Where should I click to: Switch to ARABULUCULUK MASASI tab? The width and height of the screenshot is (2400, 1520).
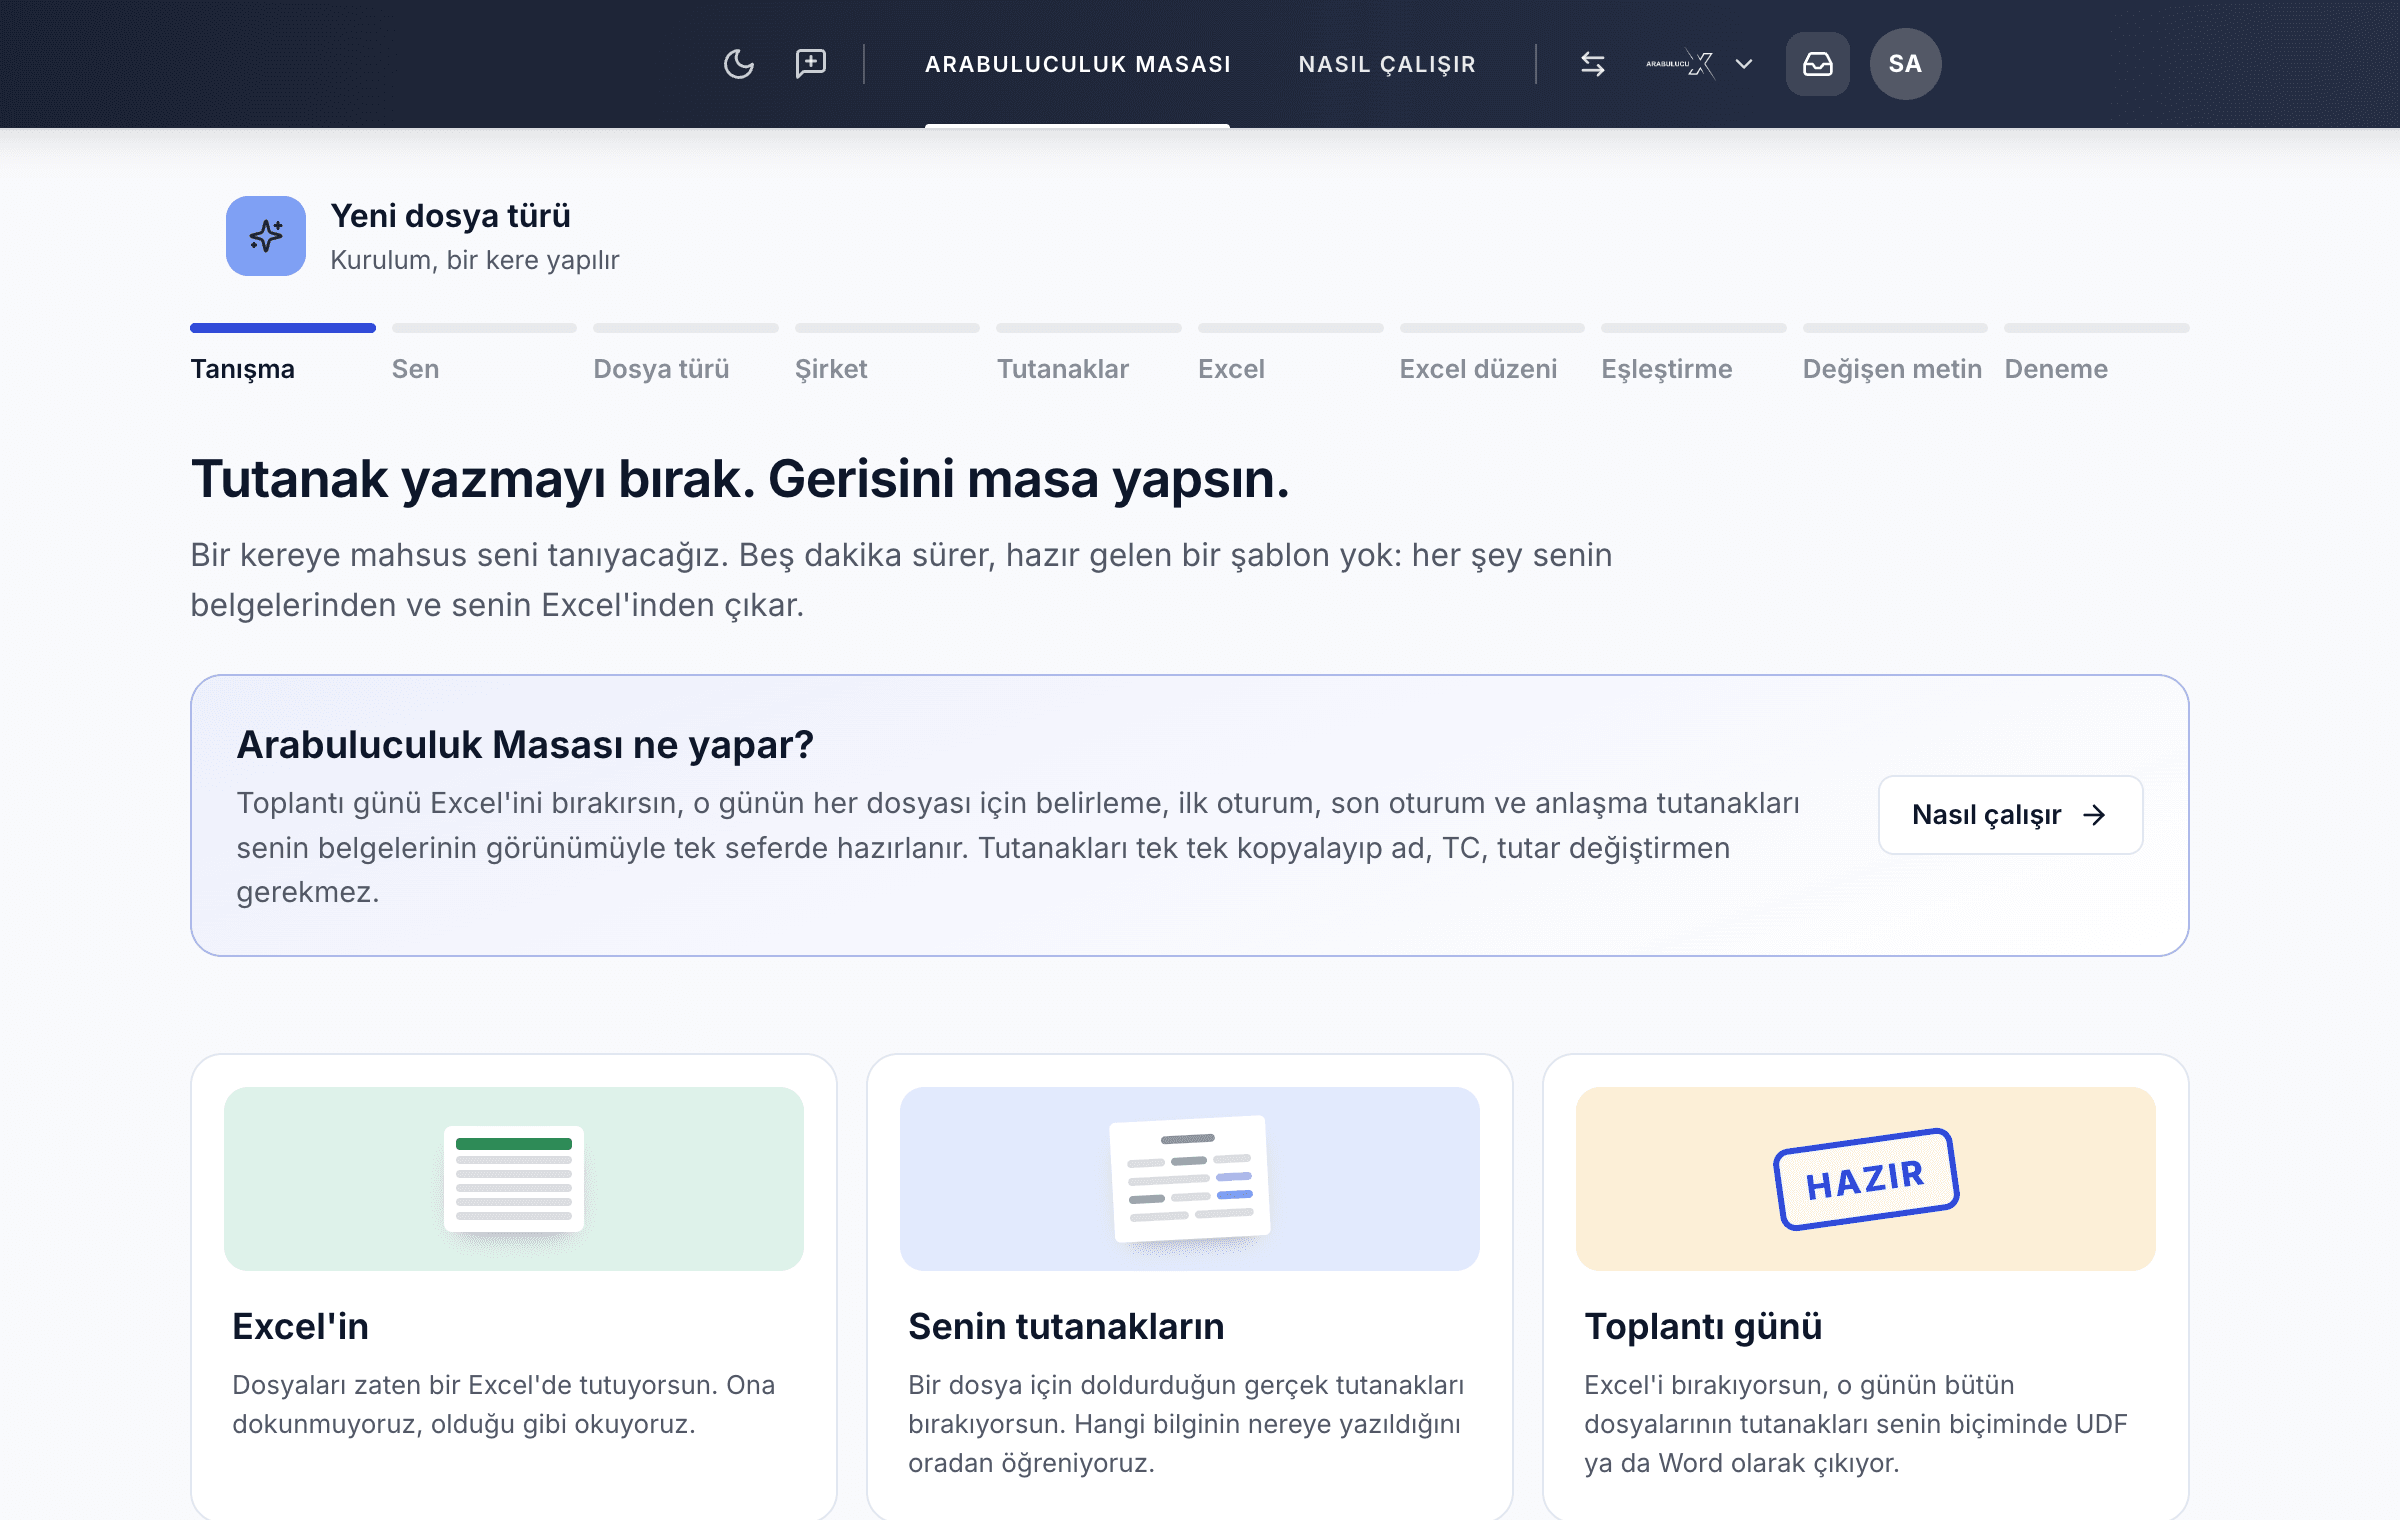1077,64
